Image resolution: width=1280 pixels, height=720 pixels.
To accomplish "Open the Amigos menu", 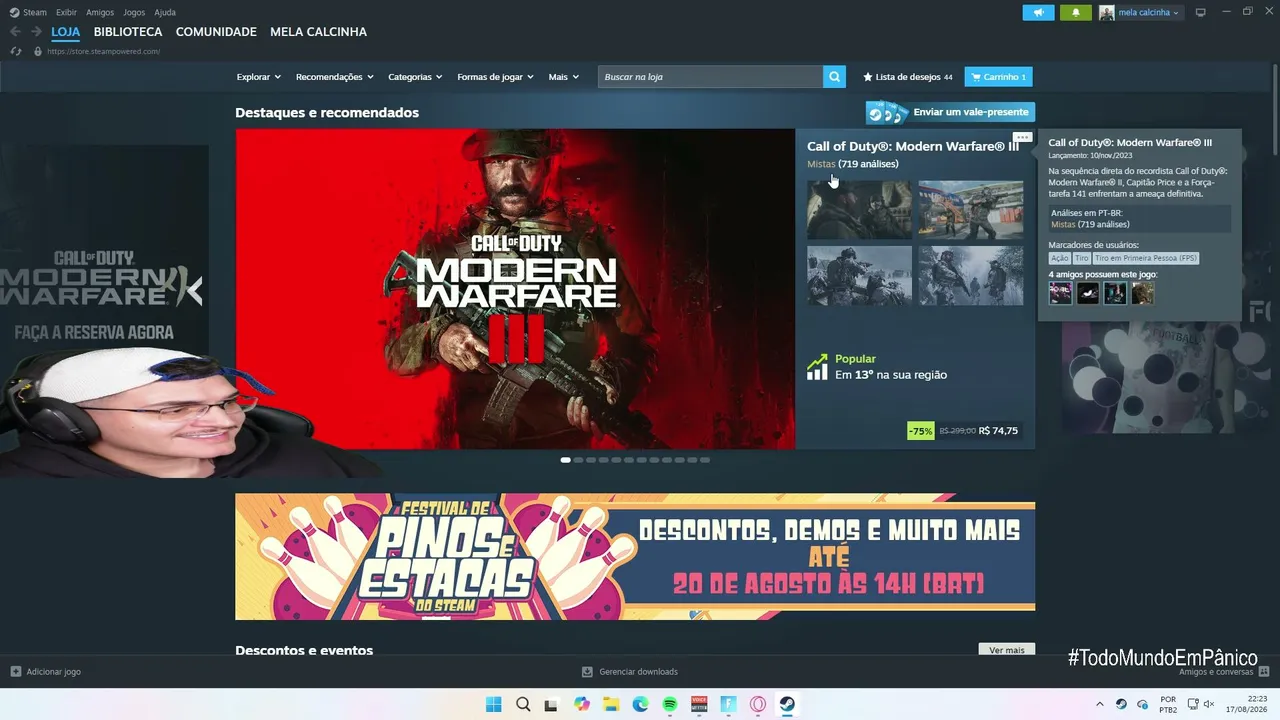I will pyautogui.click(x=100, y=12).
